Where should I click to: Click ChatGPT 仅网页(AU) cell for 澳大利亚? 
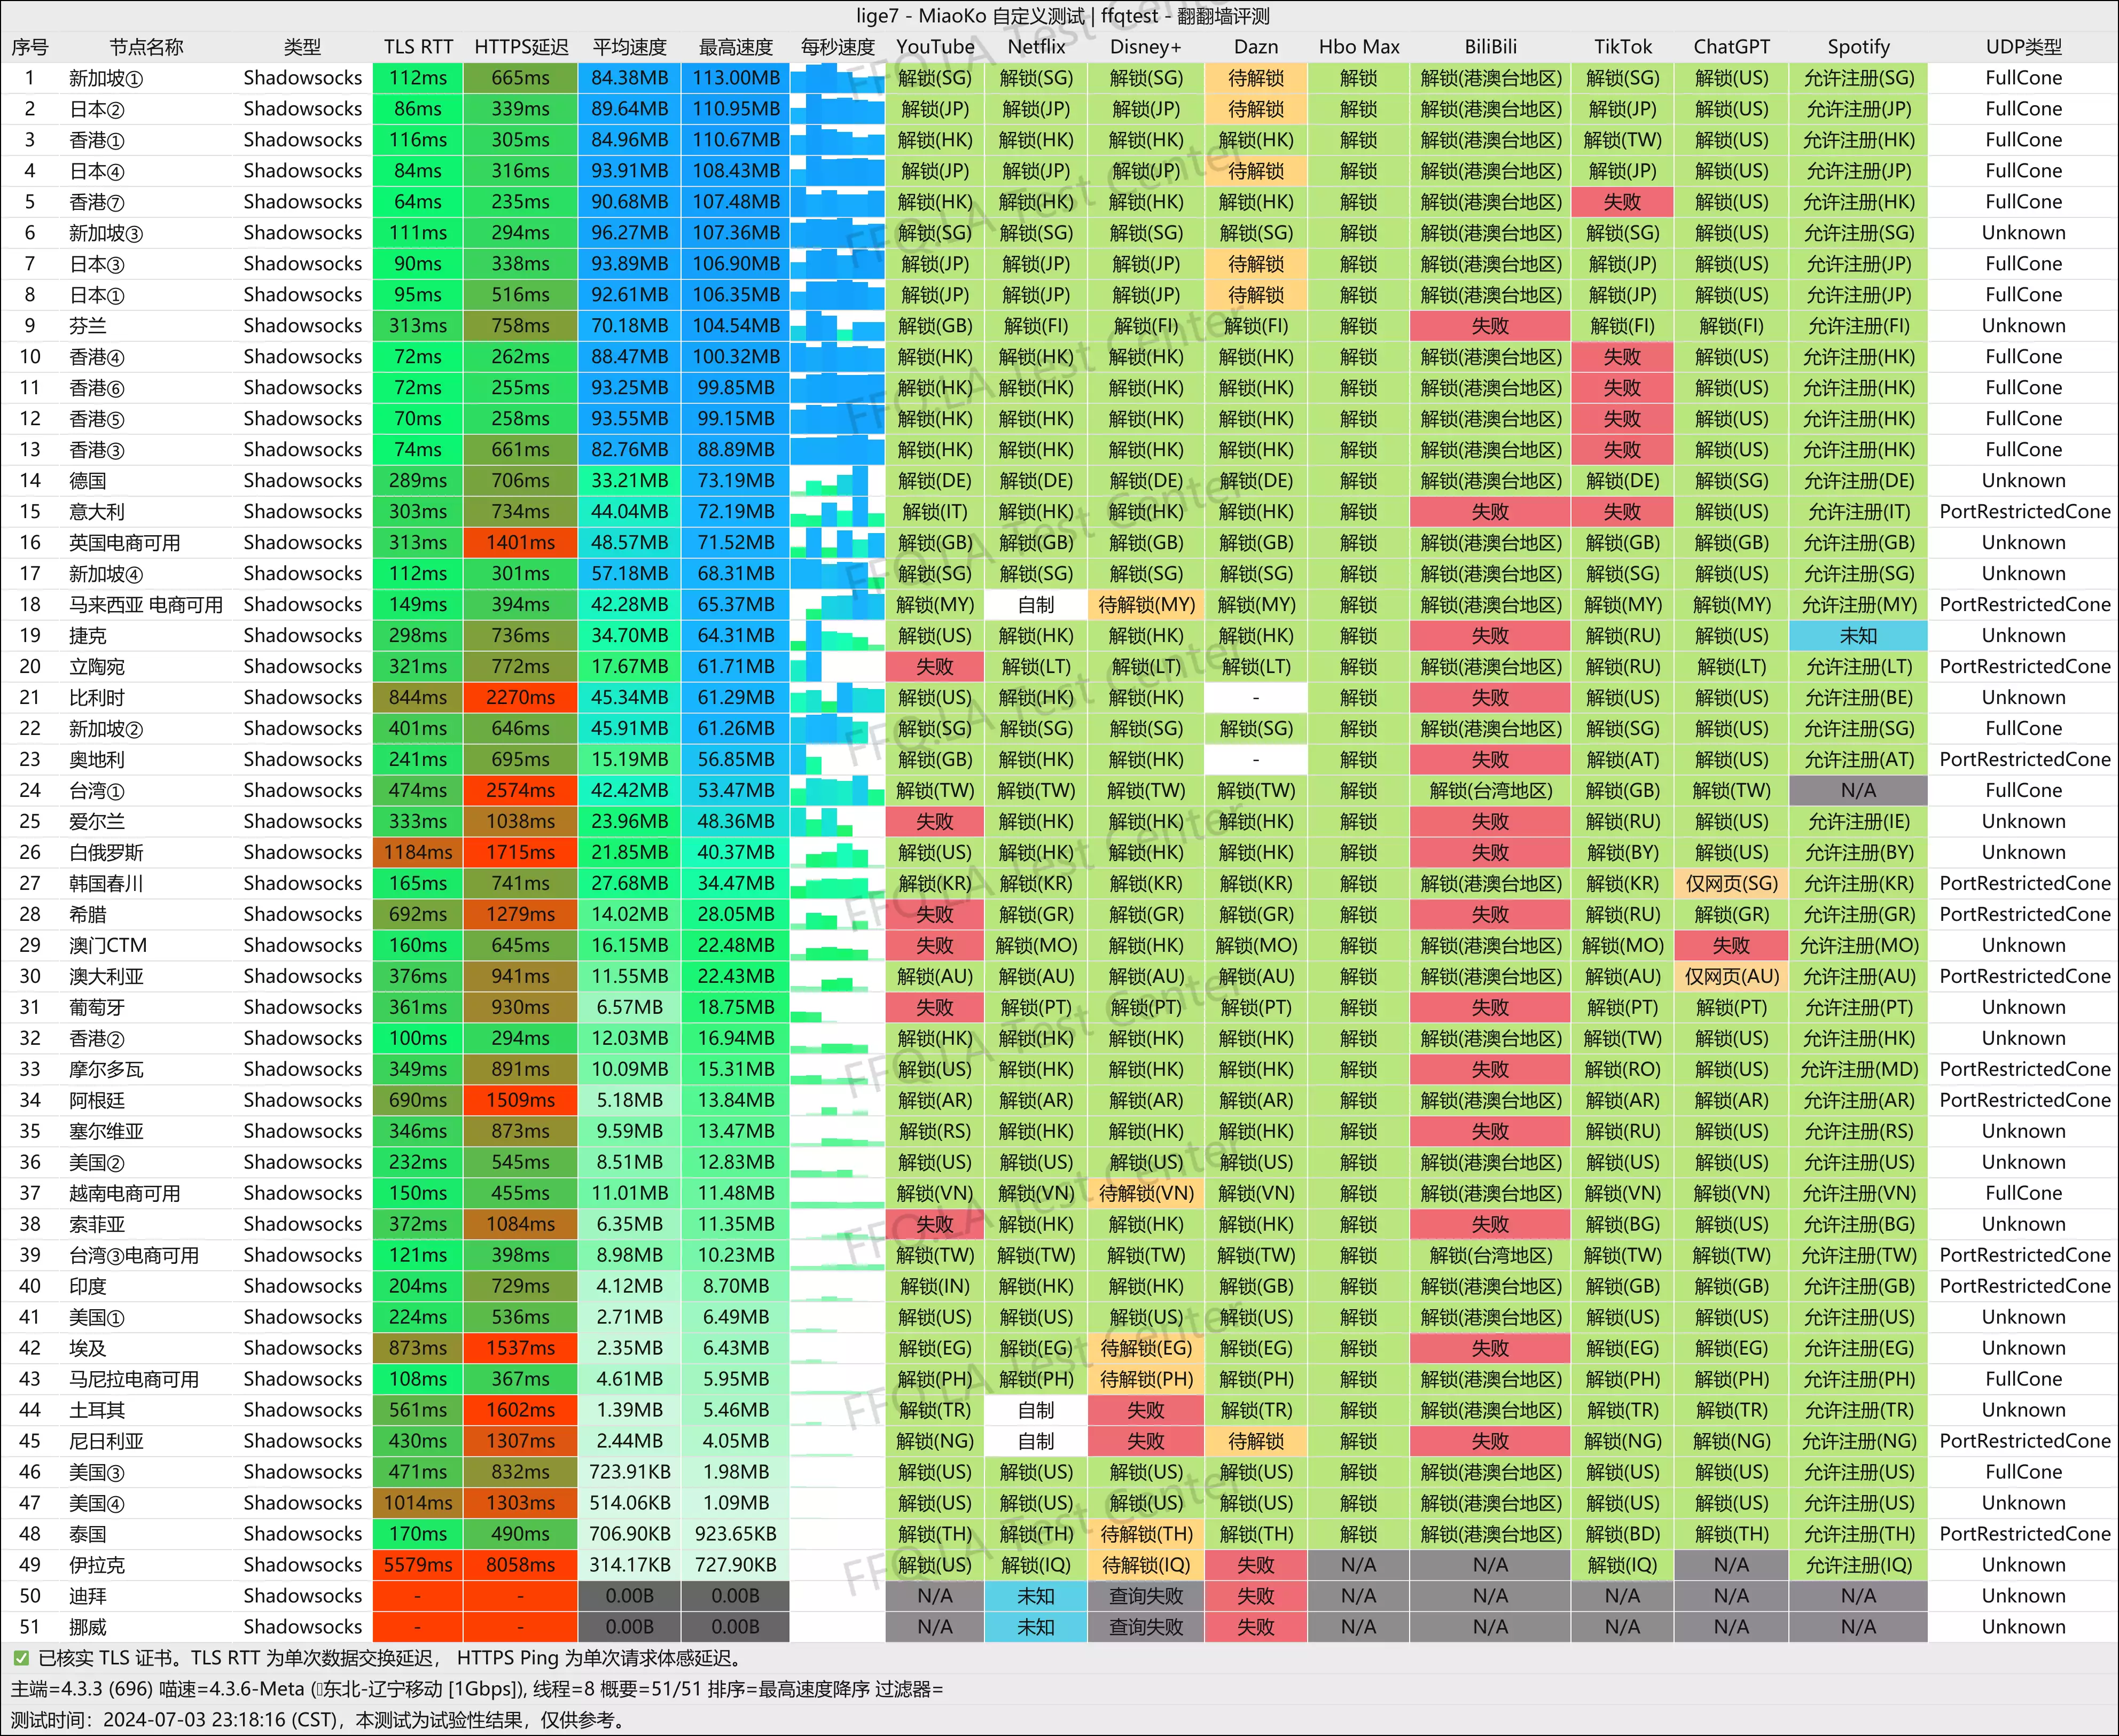click(x=1731, y=977)
